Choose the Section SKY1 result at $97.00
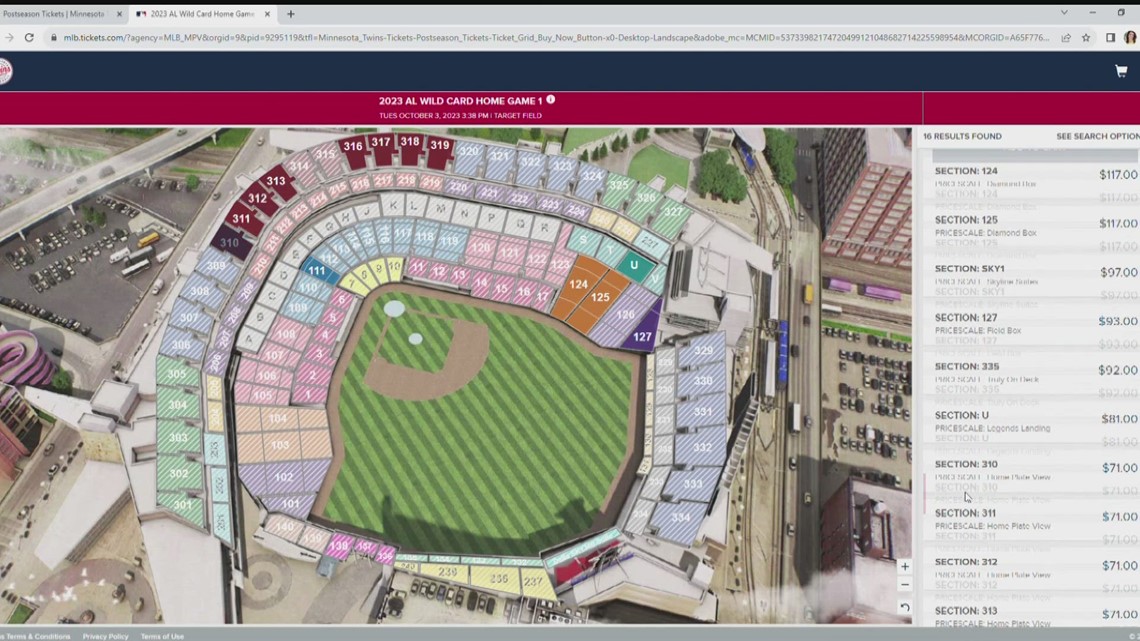The width and height of the screenshot is (1140, 641). [1030, 275]
